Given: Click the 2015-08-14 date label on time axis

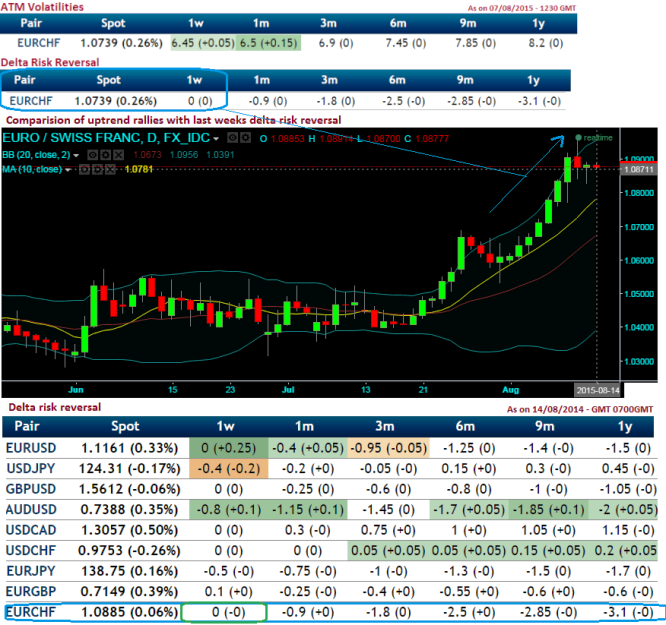Looking at the screenshot, I should 597,389.
